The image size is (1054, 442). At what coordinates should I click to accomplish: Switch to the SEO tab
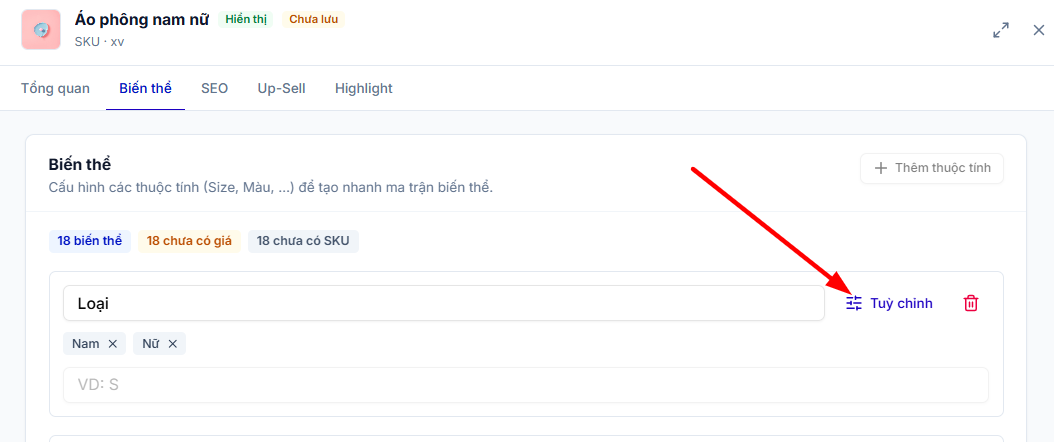tap(214, 89)
